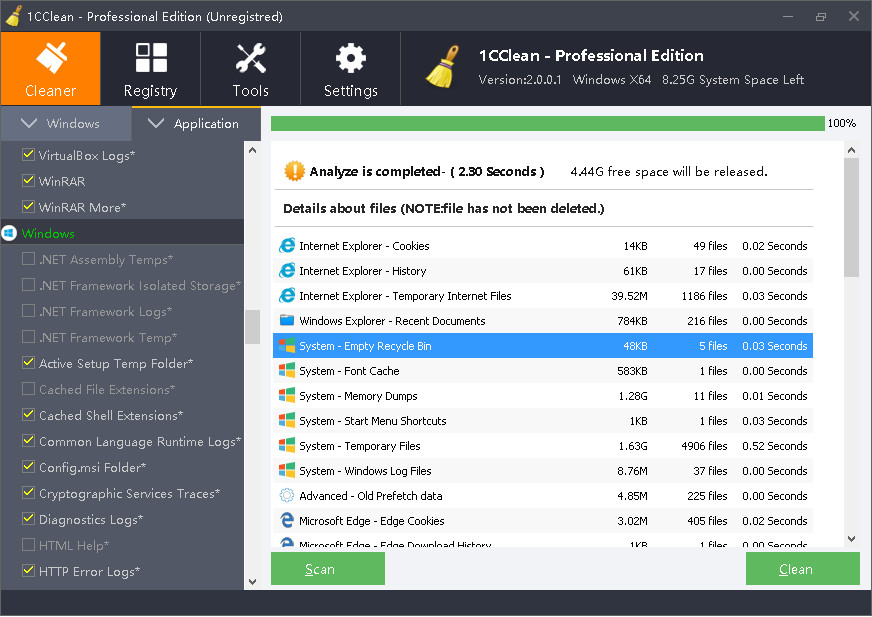Switch to the Application list tab
The image size is (872, 617).
pos(196,124)
